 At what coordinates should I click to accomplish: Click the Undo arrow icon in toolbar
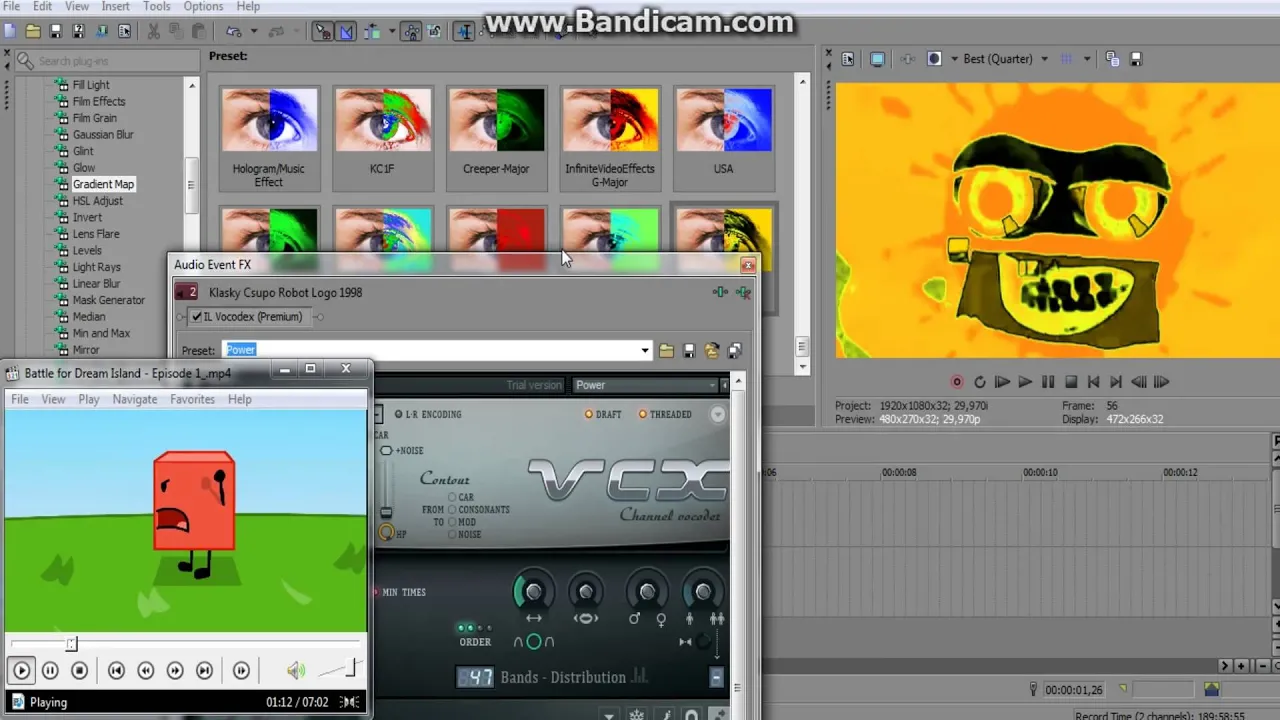[x=234, y=31]
